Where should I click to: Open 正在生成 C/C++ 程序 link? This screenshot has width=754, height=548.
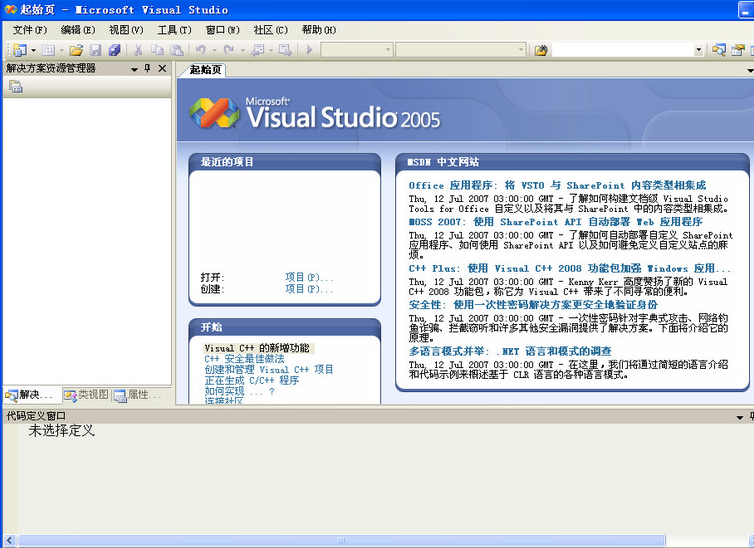click(x=252, y=381)
